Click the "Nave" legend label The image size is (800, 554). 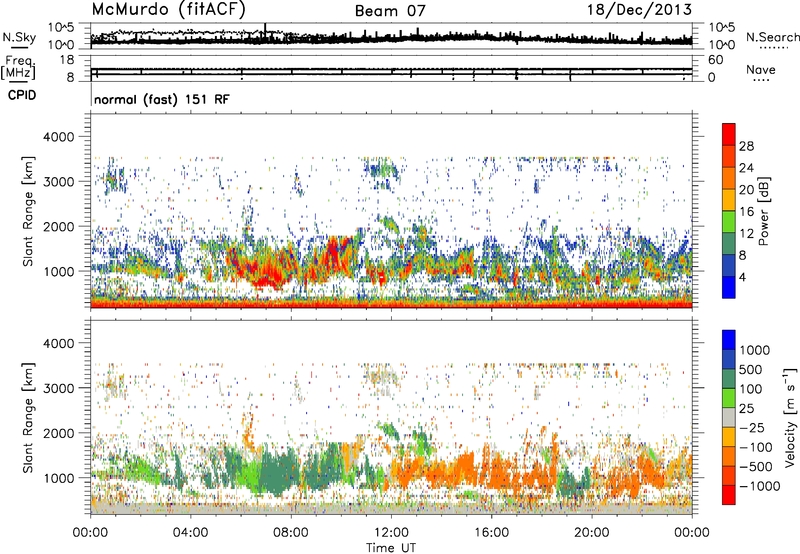[761, 69]
